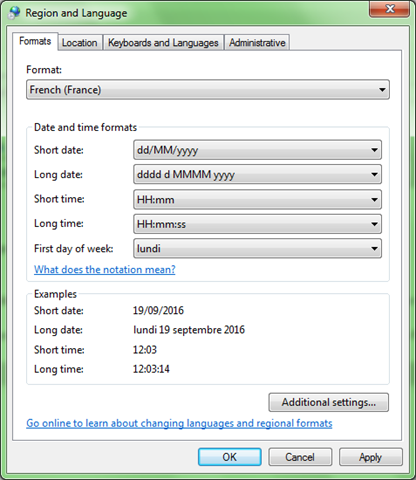Open 'What does the notation mean?' link
This screenshot has width=416, height=480.
point(105,269)
